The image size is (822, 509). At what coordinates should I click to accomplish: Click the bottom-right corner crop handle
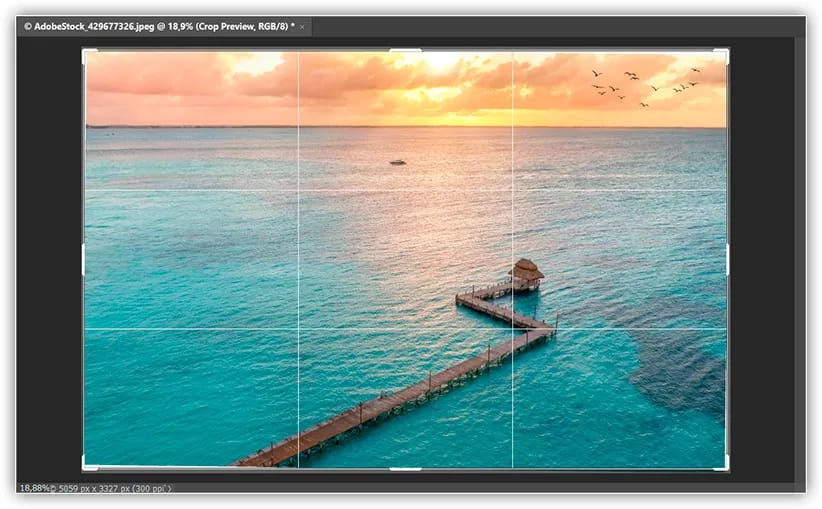pyautogui.click(x=725, y=466)
